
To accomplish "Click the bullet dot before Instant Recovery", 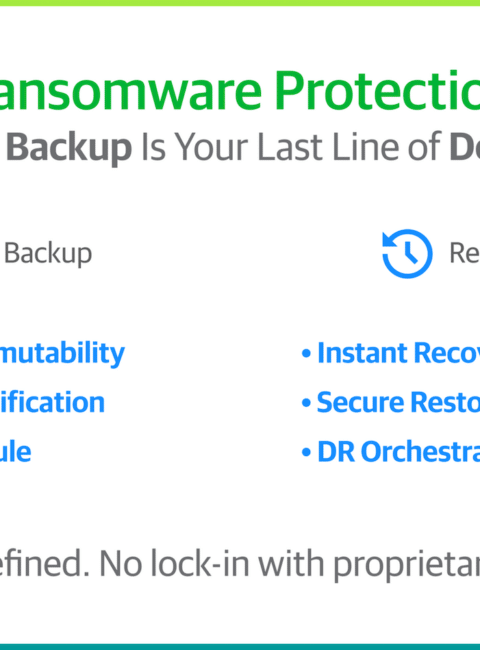I will point(306,354).
